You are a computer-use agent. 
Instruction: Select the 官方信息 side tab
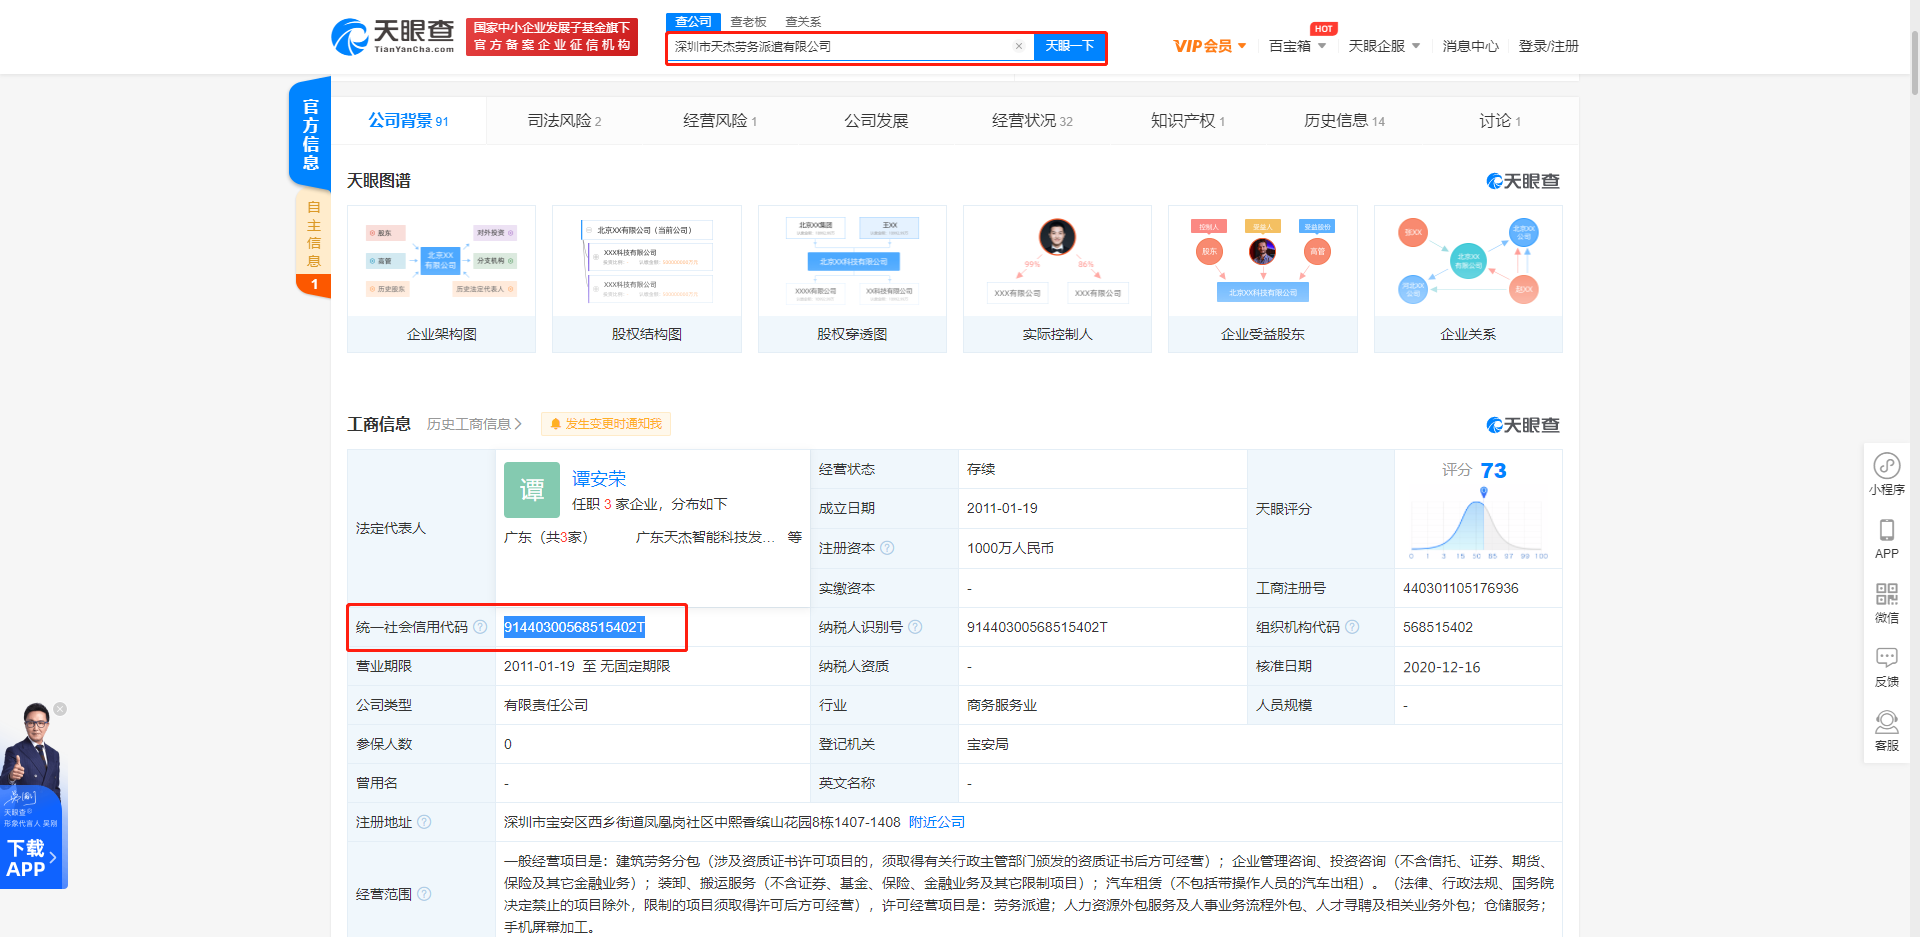pyautogui.click(x=311, y=134)
